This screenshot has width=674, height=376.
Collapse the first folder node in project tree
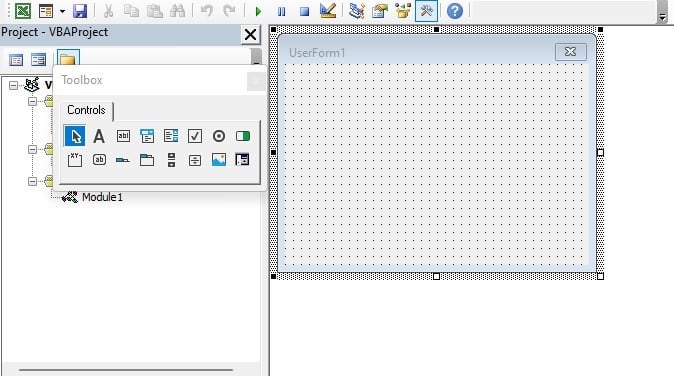[32, 101]
